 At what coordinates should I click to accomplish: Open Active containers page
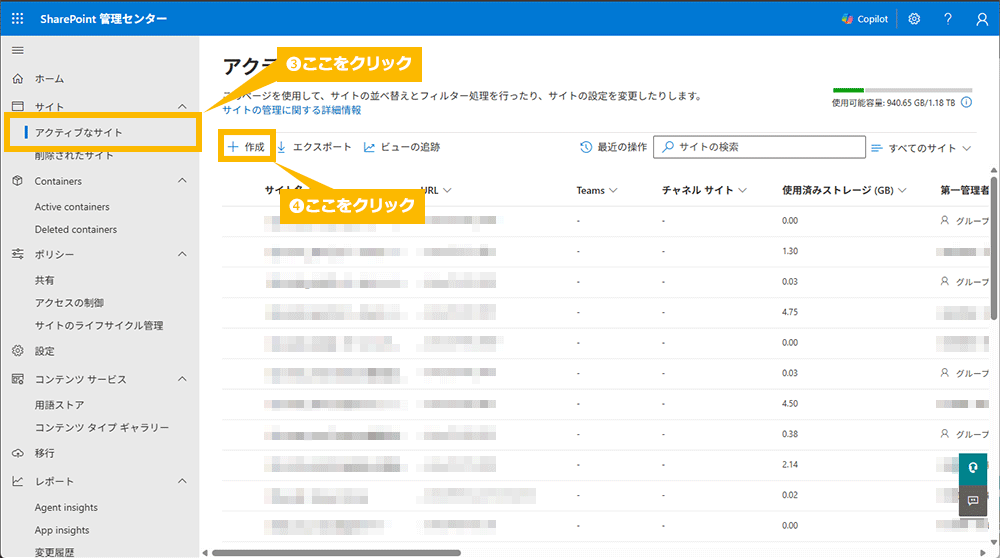coord(72,207)
